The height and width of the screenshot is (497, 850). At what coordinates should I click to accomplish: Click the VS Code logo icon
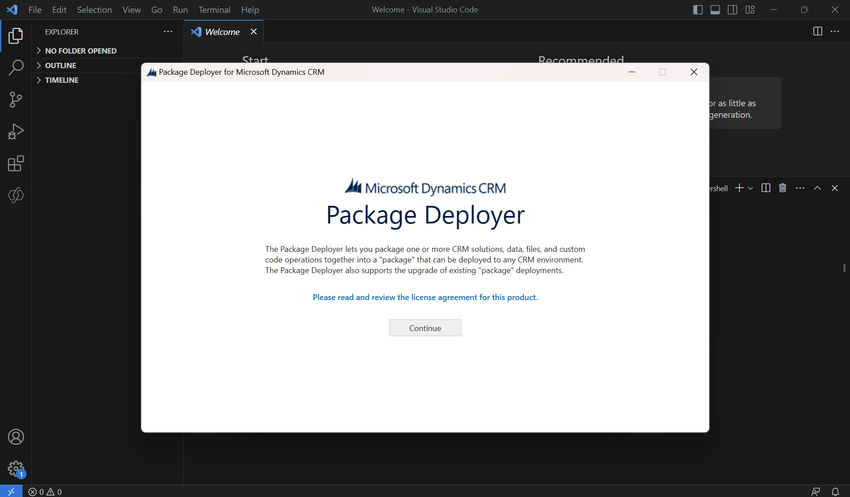click(12, 10)
